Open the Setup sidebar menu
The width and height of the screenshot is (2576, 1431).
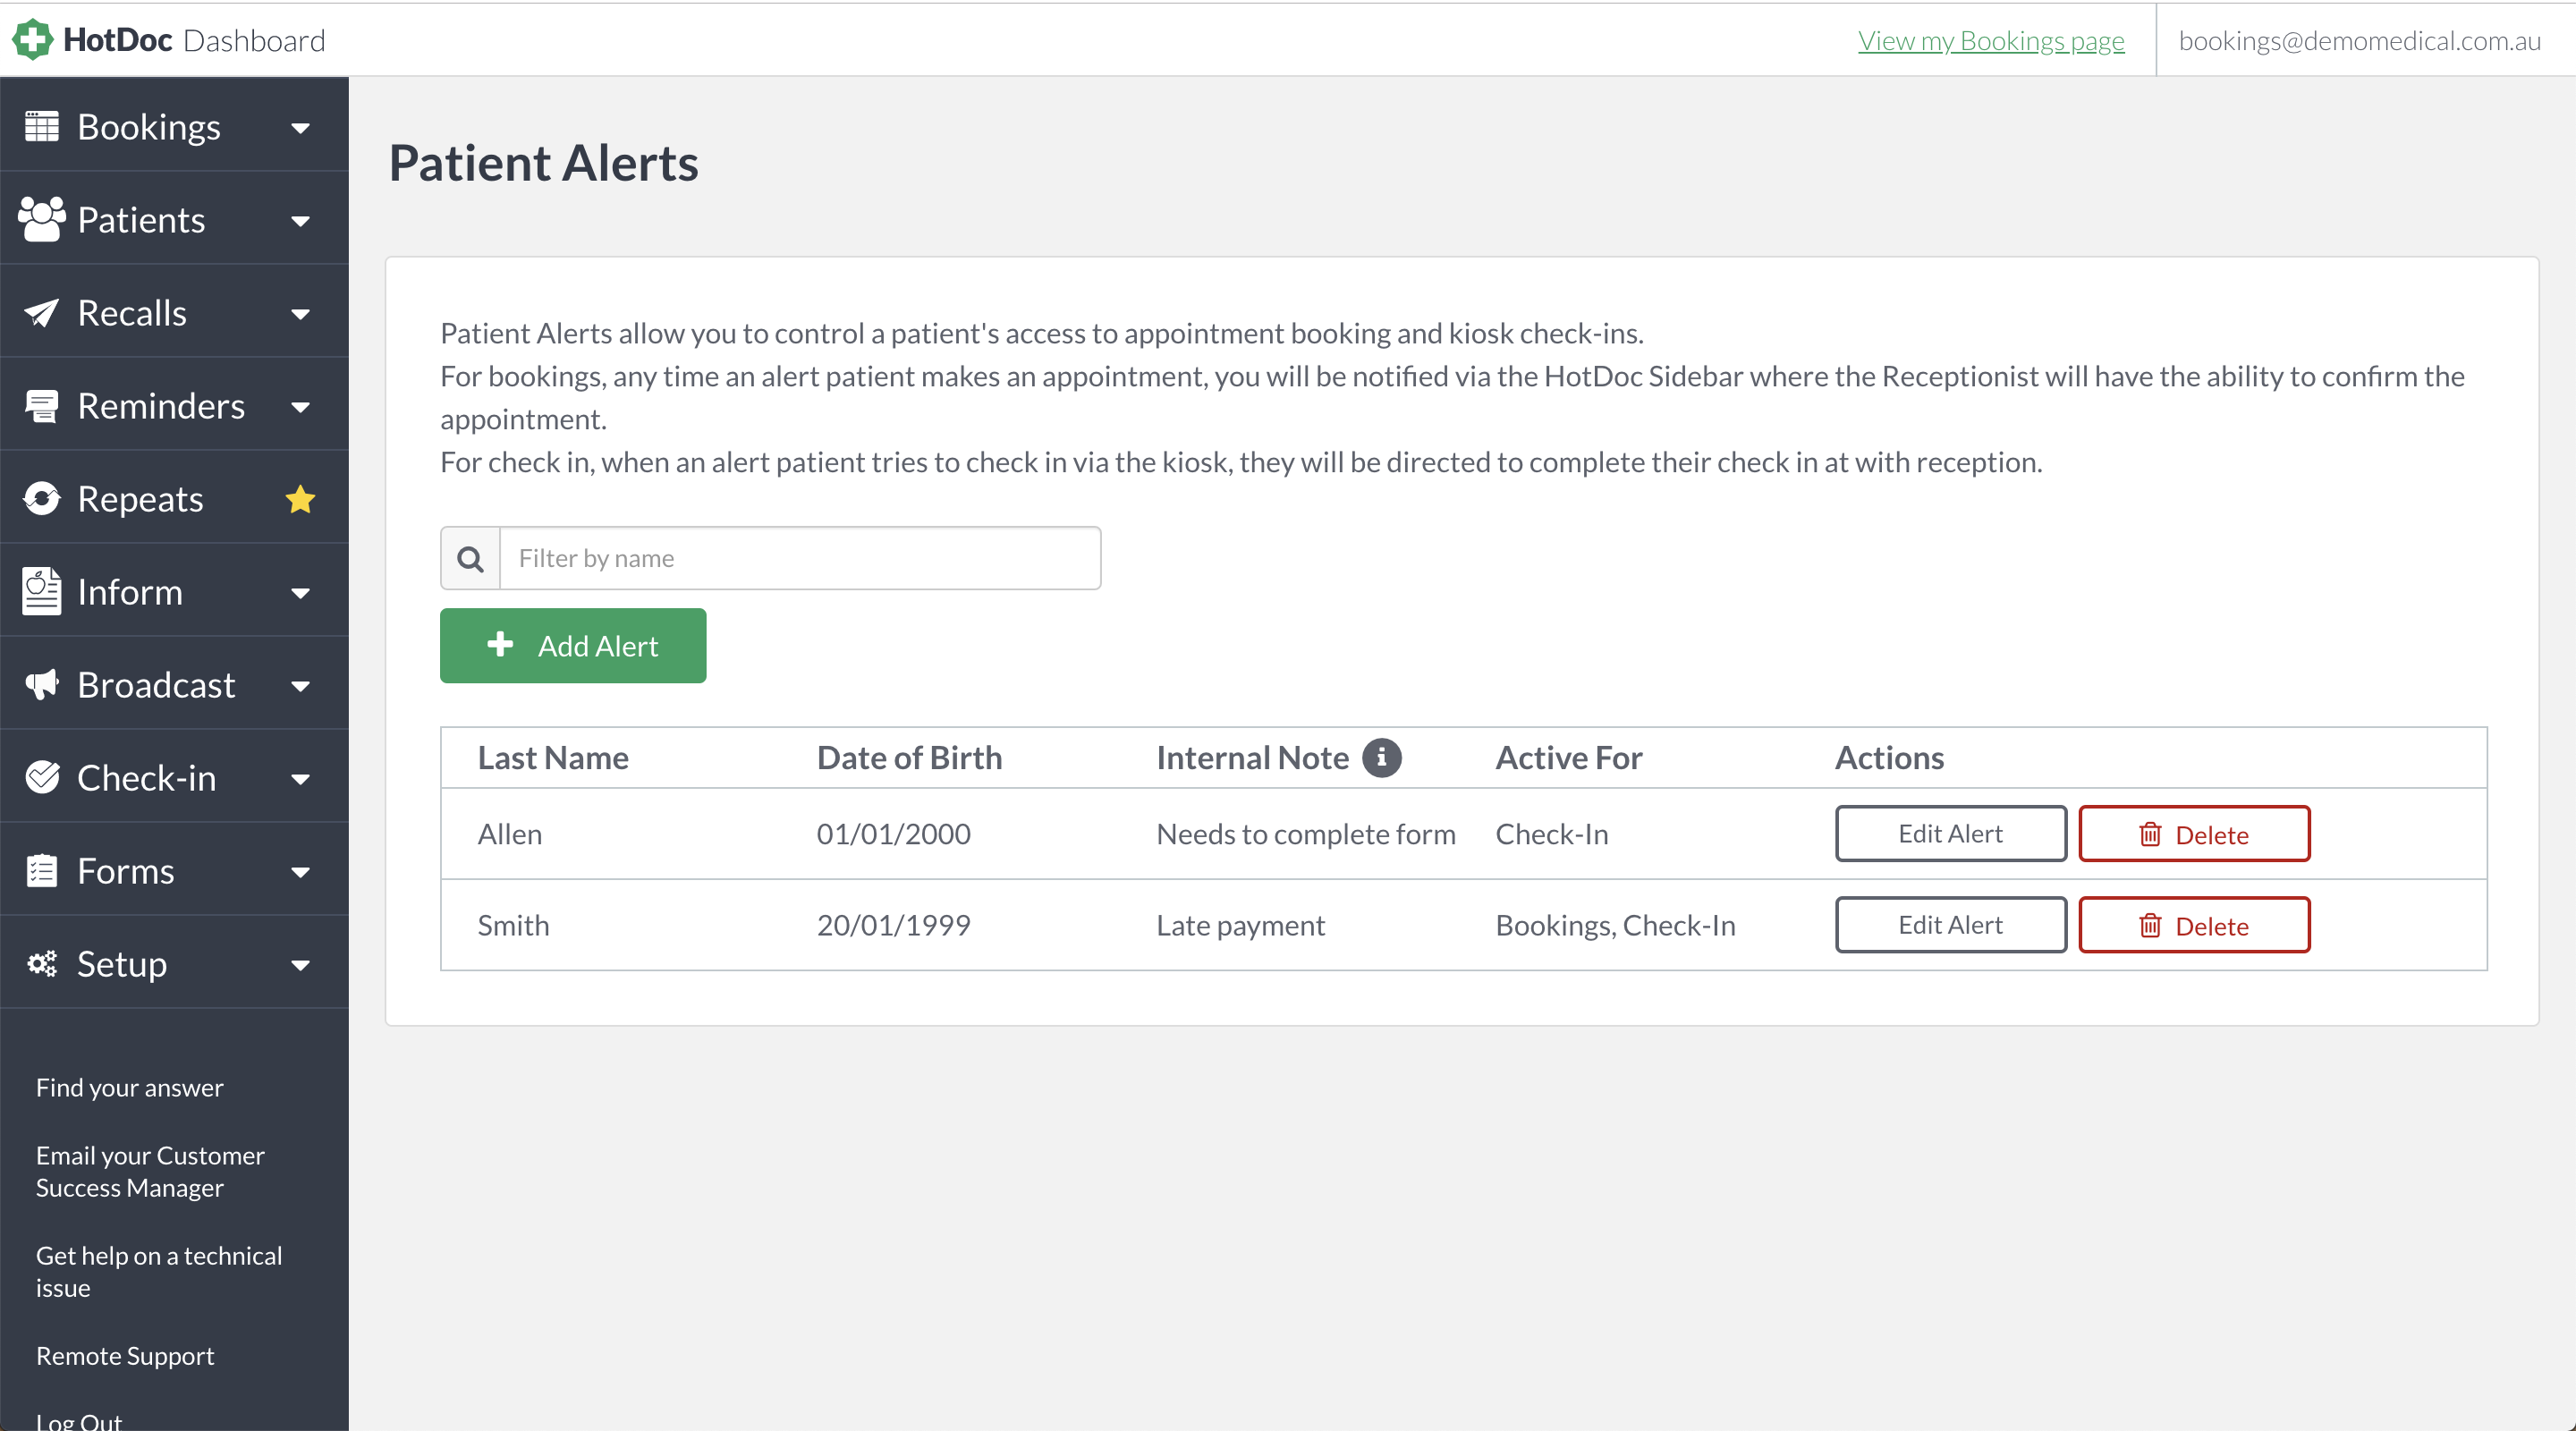click(x=174, y=963)
